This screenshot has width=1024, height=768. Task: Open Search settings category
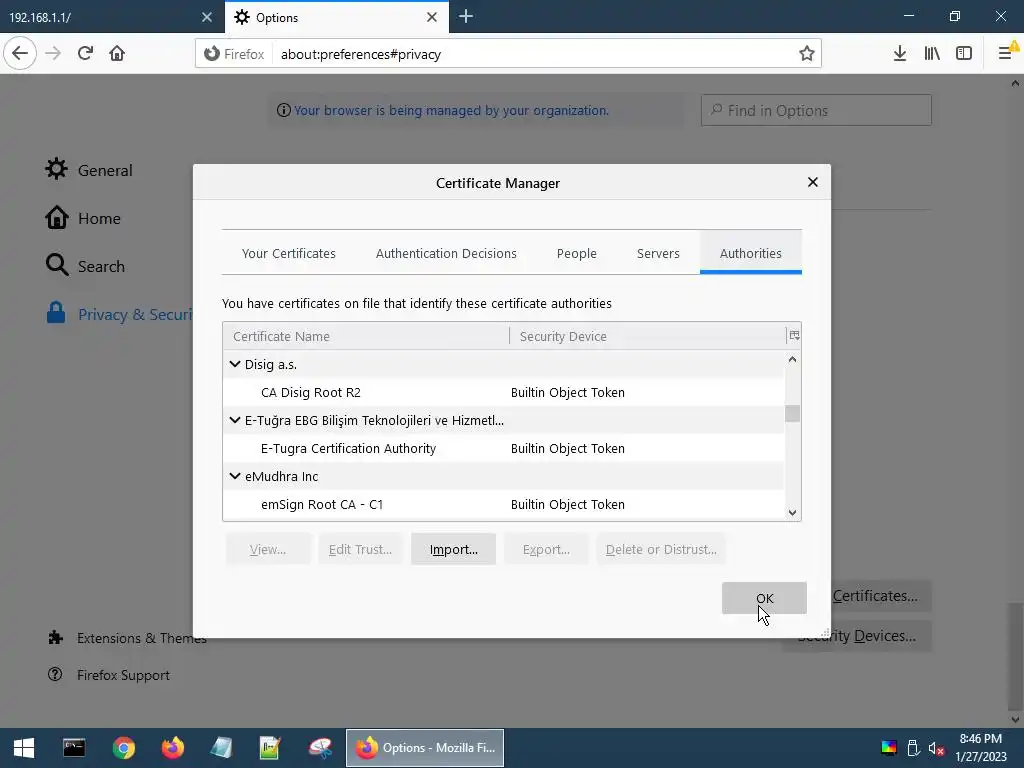85,266
